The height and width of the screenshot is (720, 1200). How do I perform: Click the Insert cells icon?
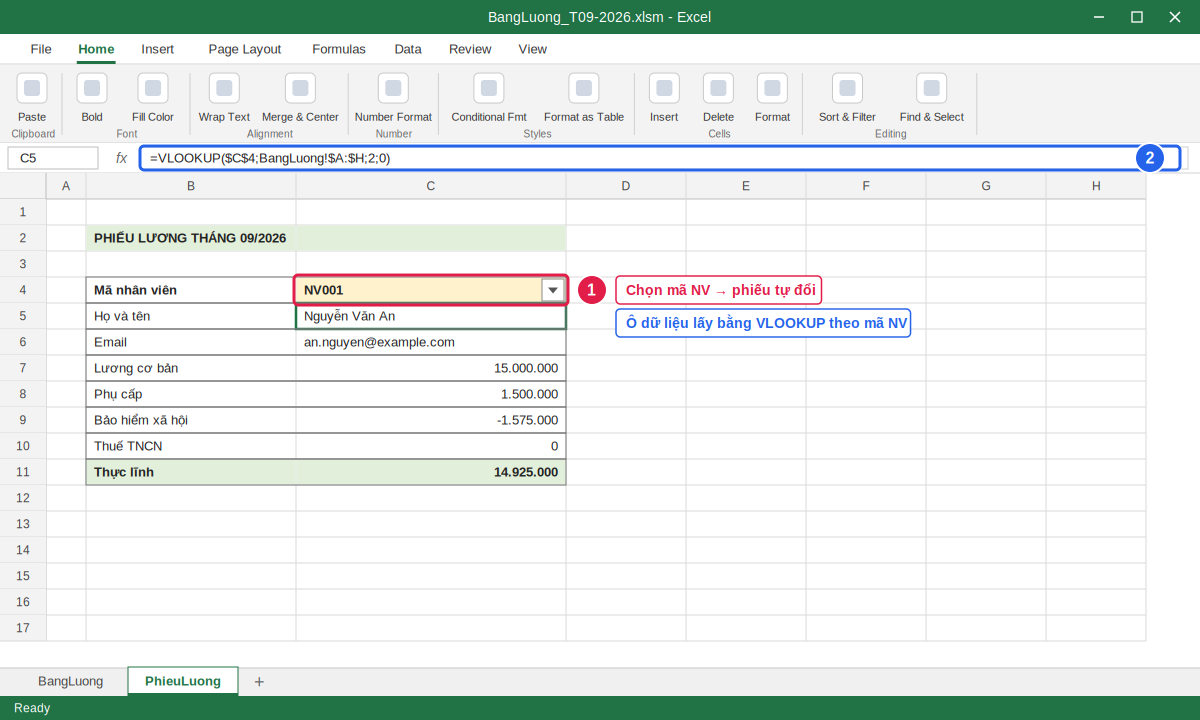point(664,88)
